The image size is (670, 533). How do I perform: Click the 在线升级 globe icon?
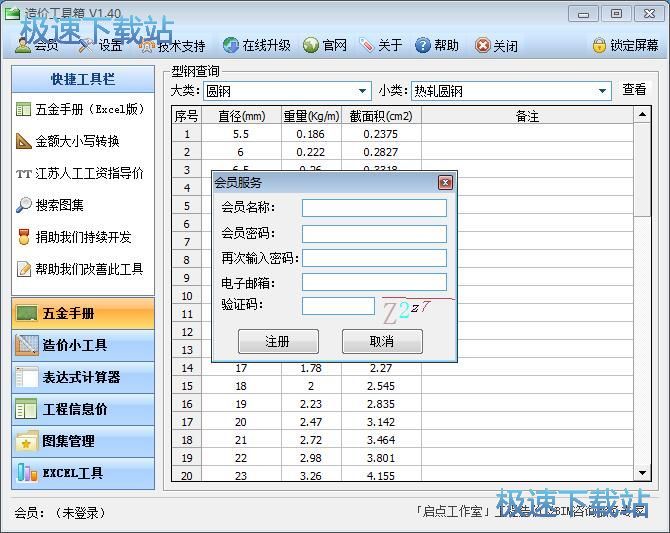231,45
